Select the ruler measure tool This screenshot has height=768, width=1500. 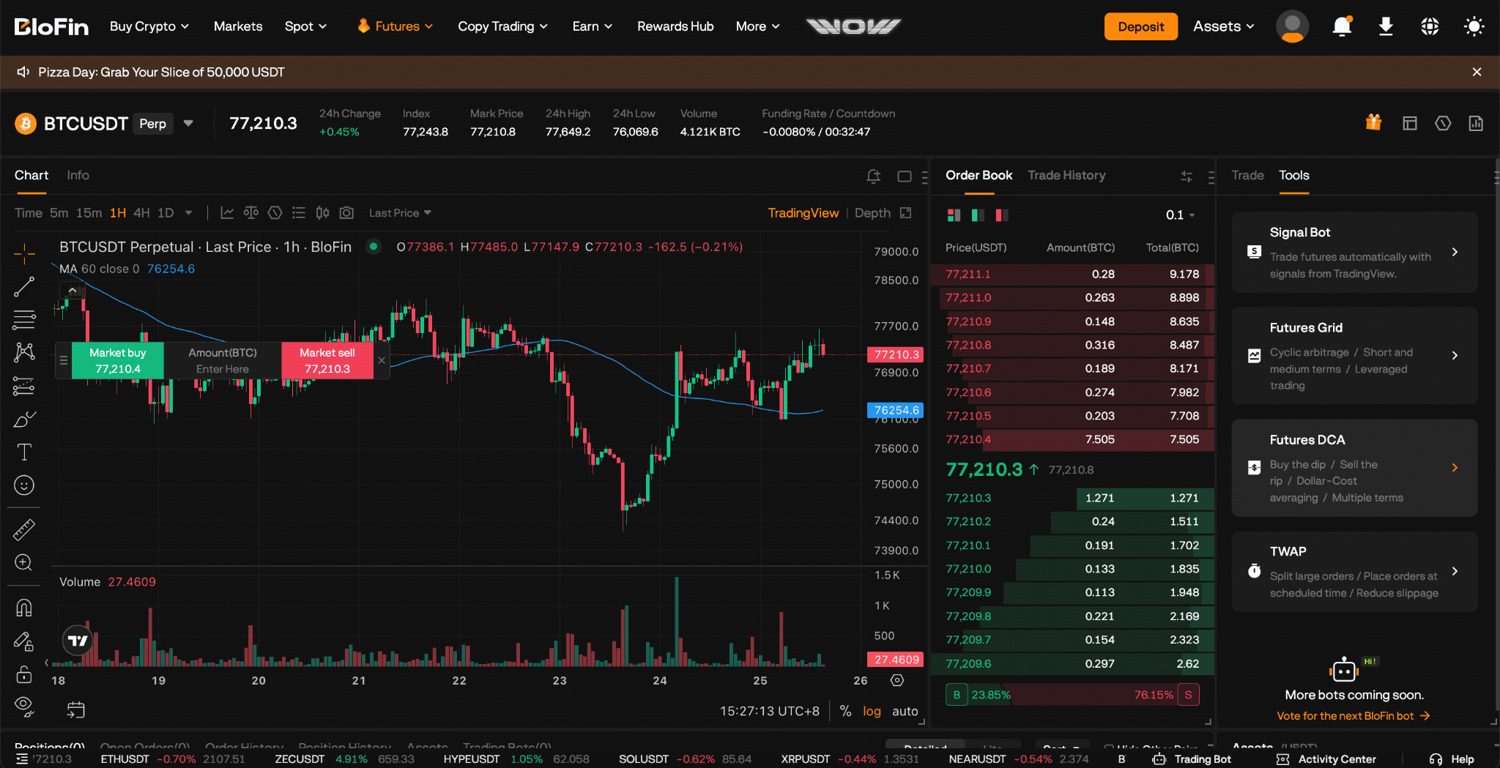(x=24, y=530)
